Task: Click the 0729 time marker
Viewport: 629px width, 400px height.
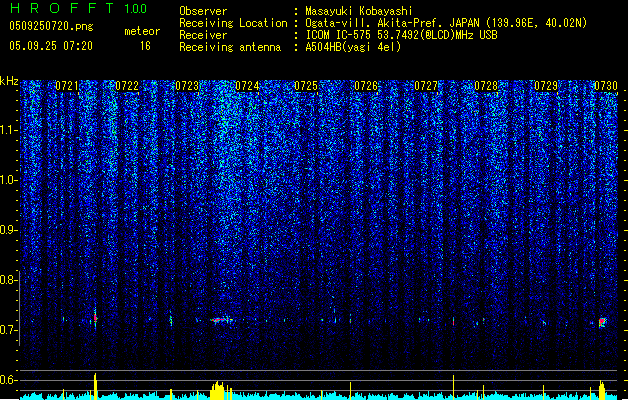Action: pyautogui.click(x=546, y=86)
